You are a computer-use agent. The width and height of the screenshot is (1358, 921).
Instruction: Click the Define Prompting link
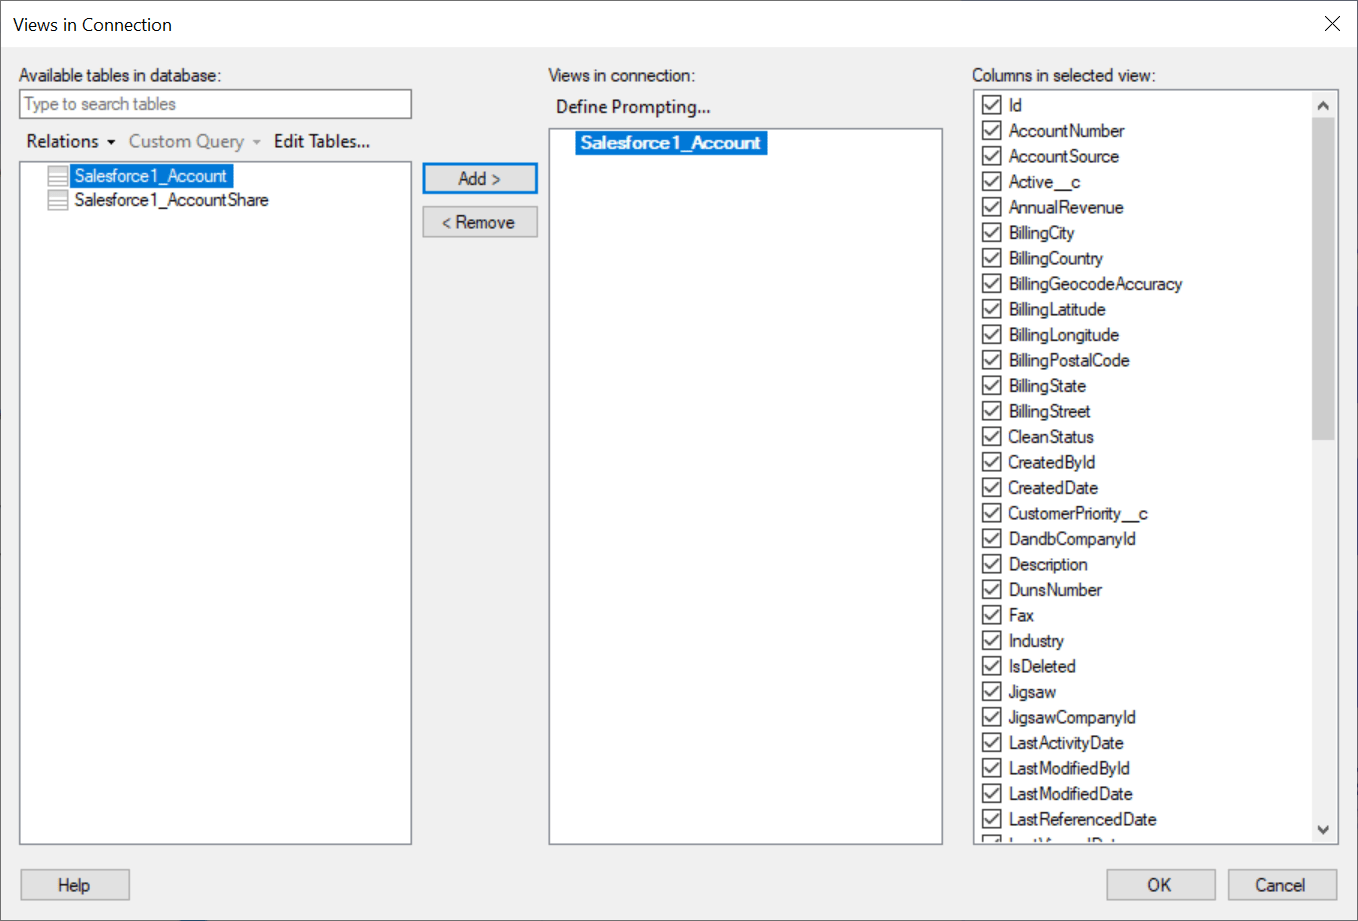(632, 106)
